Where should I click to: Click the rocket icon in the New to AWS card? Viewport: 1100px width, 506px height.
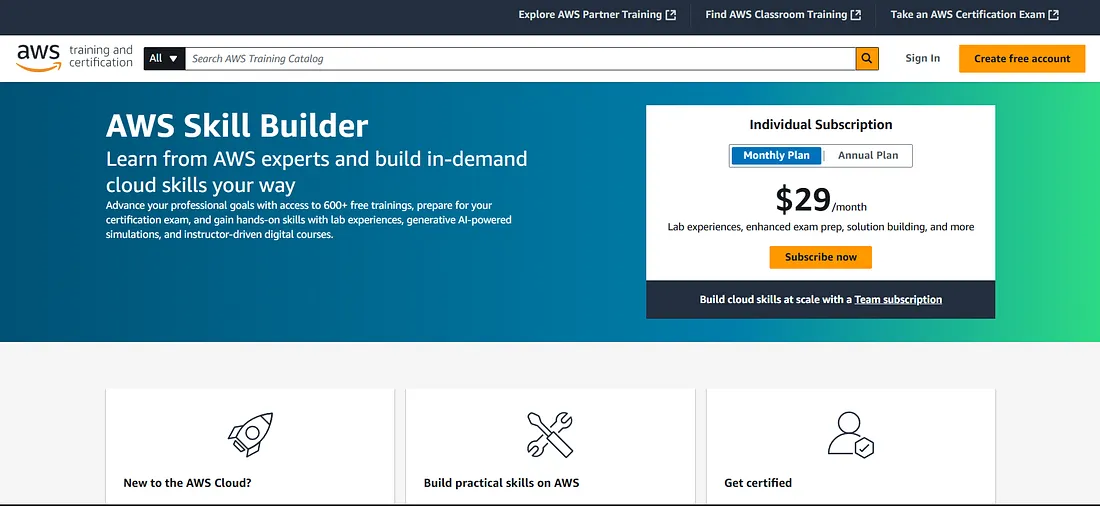pyautogui.click(x=250, y=434)
